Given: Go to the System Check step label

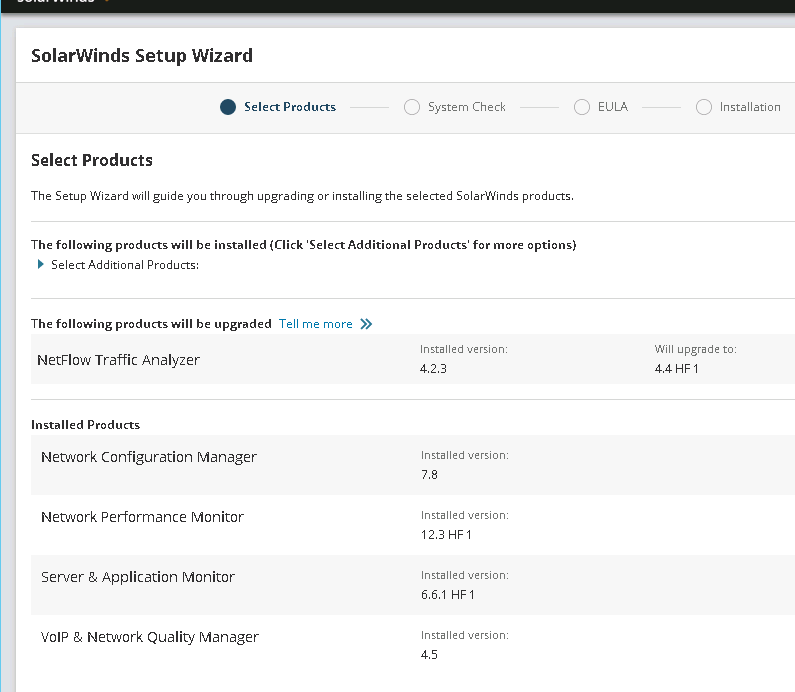Looking at the screenshot, I should (x=467, y=107).
